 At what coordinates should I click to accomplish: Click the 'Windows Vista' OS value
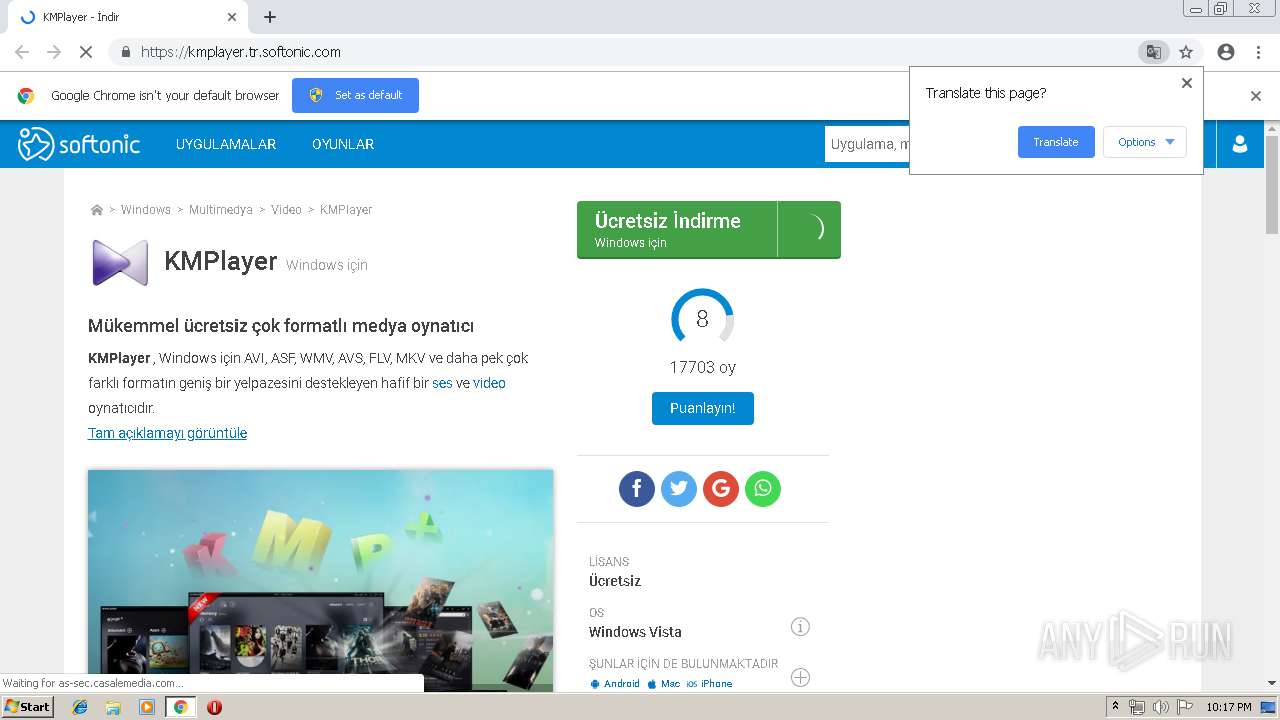click(x=635, y=632)
